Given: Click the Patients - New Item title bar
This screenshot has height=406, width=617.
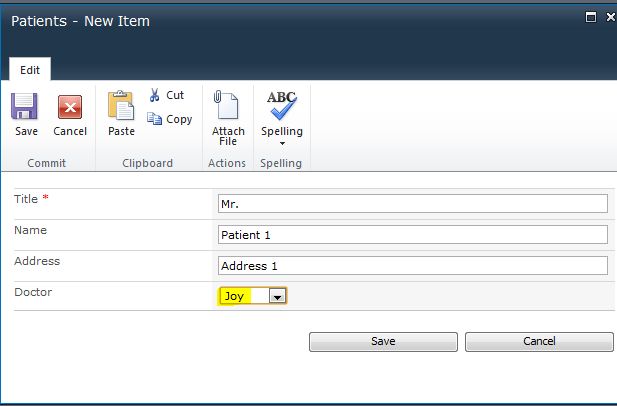Looking at the screenshot, I should [x=300, y=20].
